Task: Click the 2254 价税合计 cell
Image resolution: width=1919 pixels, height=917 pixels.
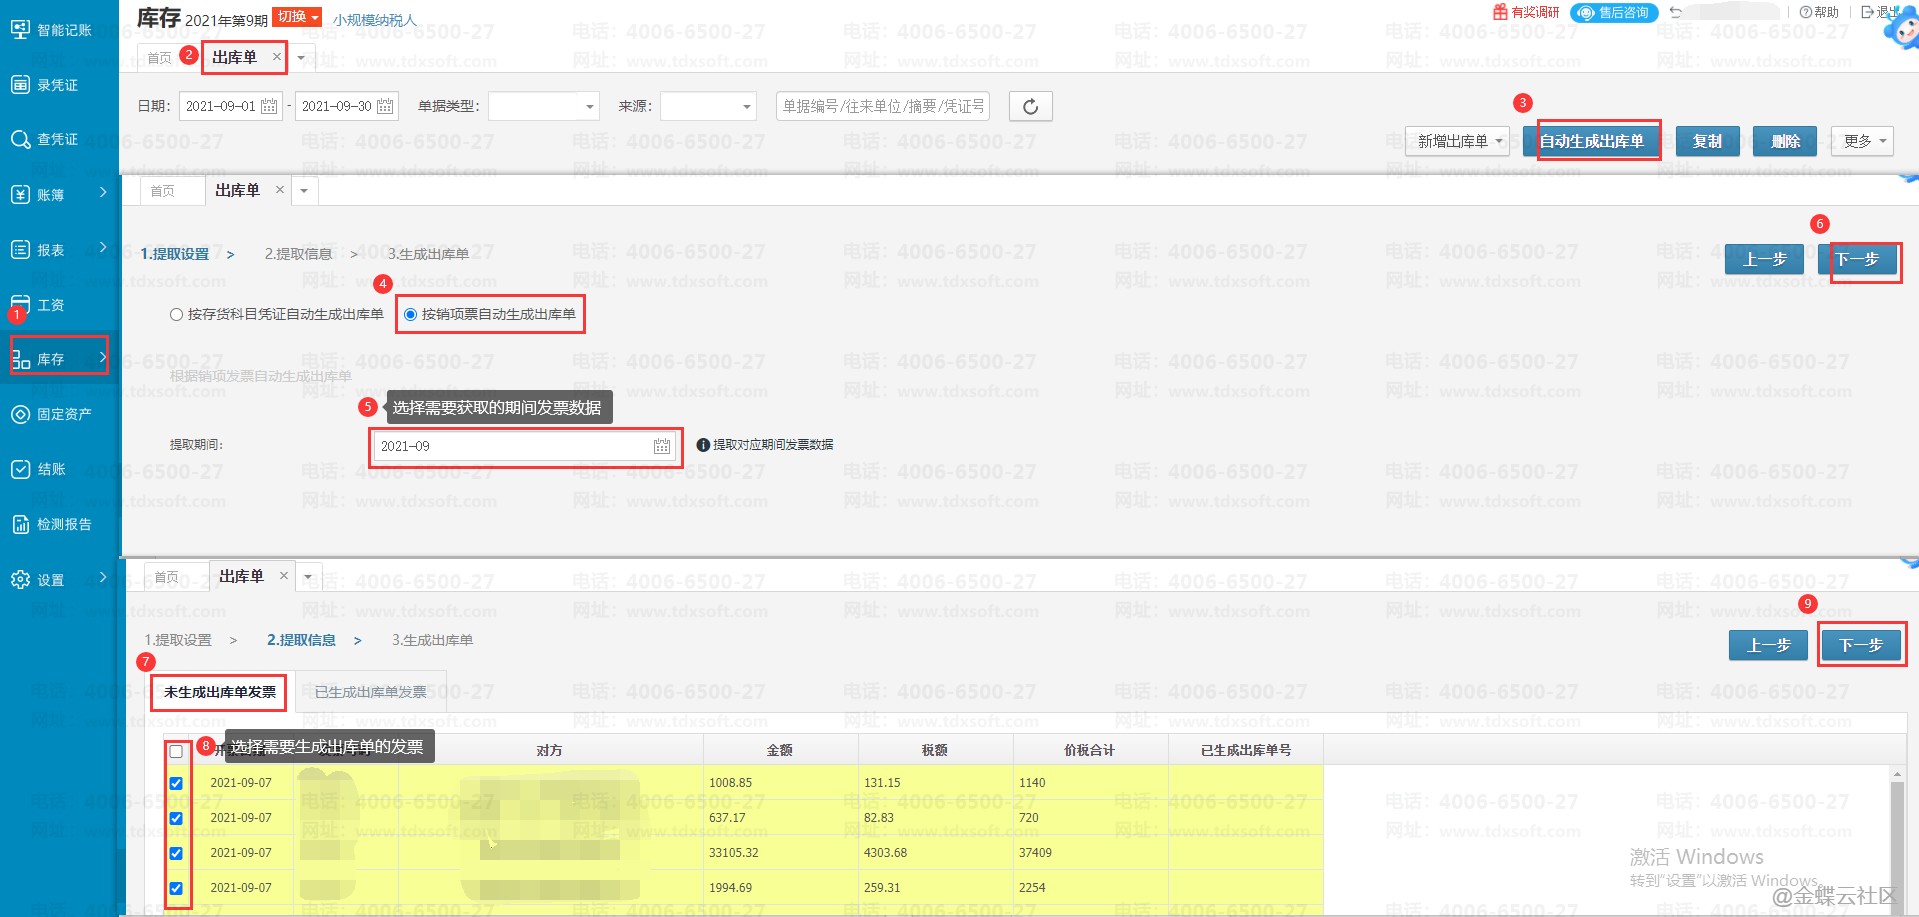Action: [x=1090, y=888]
